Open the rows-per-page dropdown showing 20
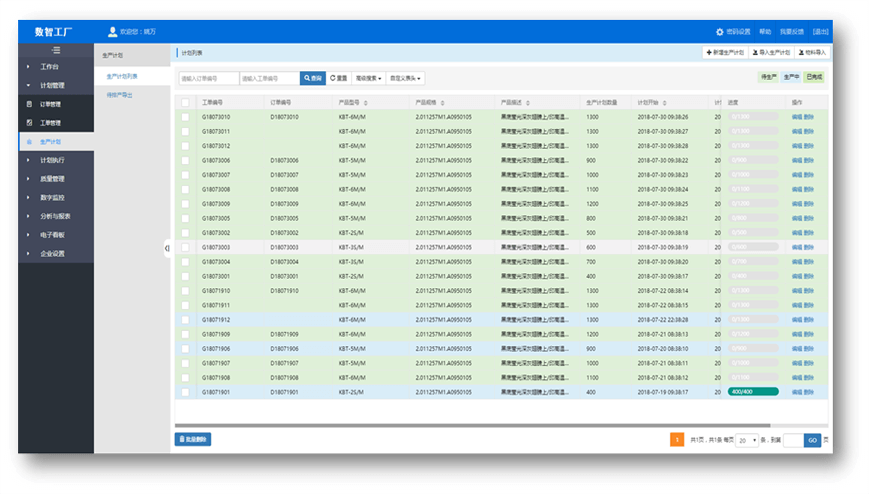Image resolution: width=869 pixels, height=494 pixels. coord(747,440)
